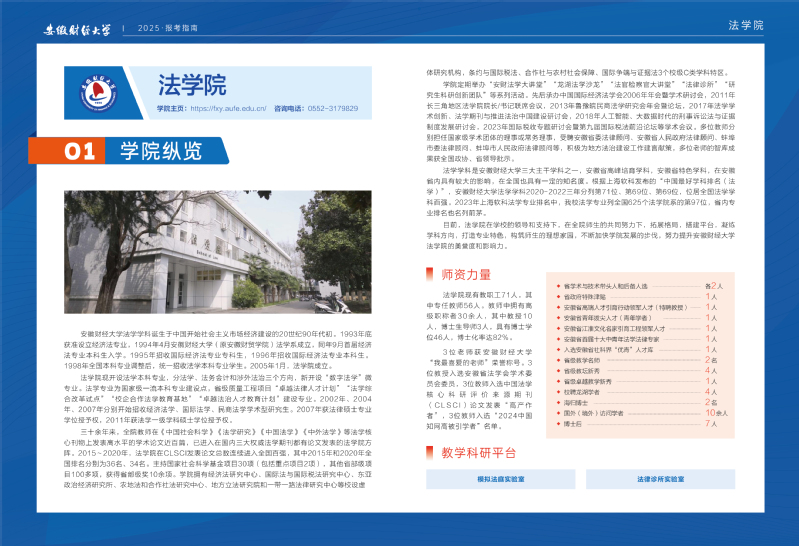Click the paragraph starting 三十余年来
799x546 pixels.
[x=218, y=458]
